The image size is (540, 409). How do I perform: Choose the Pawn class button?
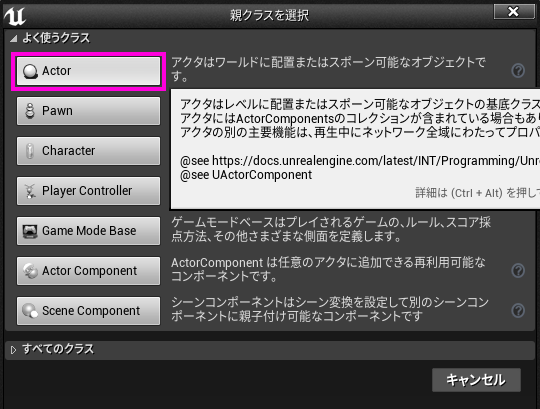pyautogui.click(x=89, y=111)
